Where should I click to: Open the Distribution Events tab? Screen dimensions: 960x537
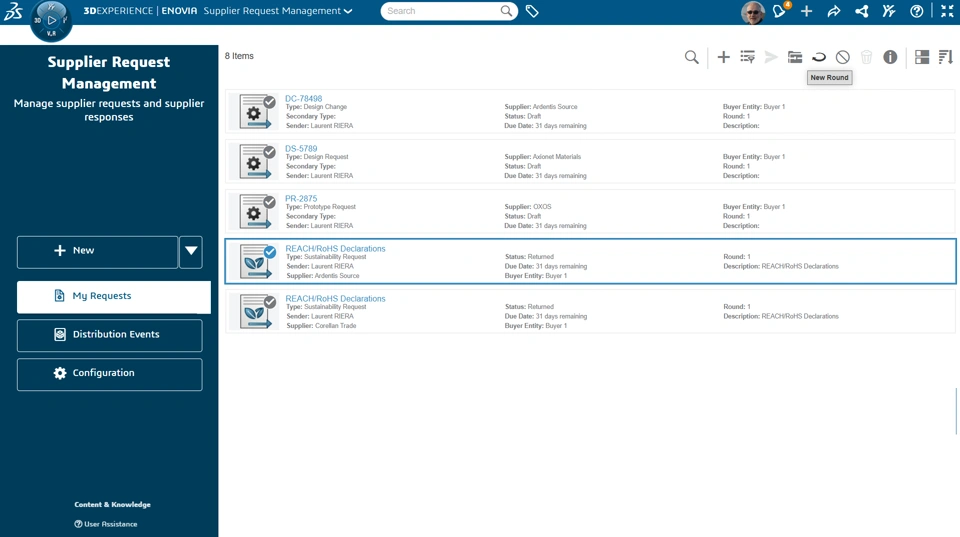(x=110, y=335)
